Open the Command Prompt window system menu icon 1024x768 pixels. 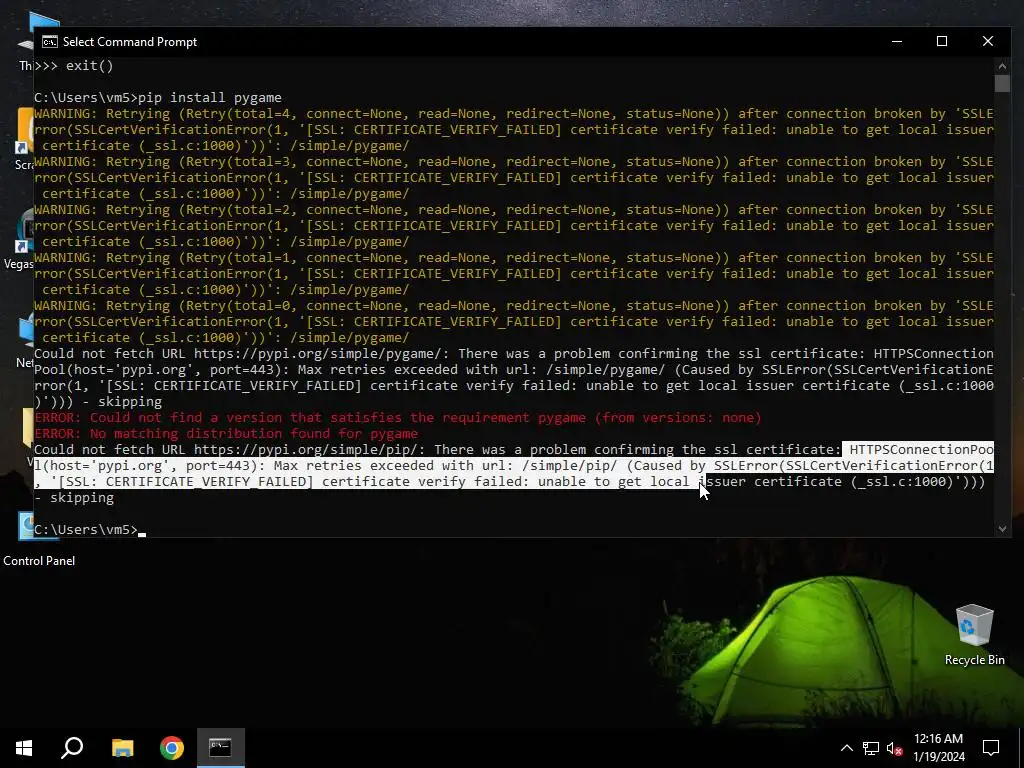click(50, 42)
